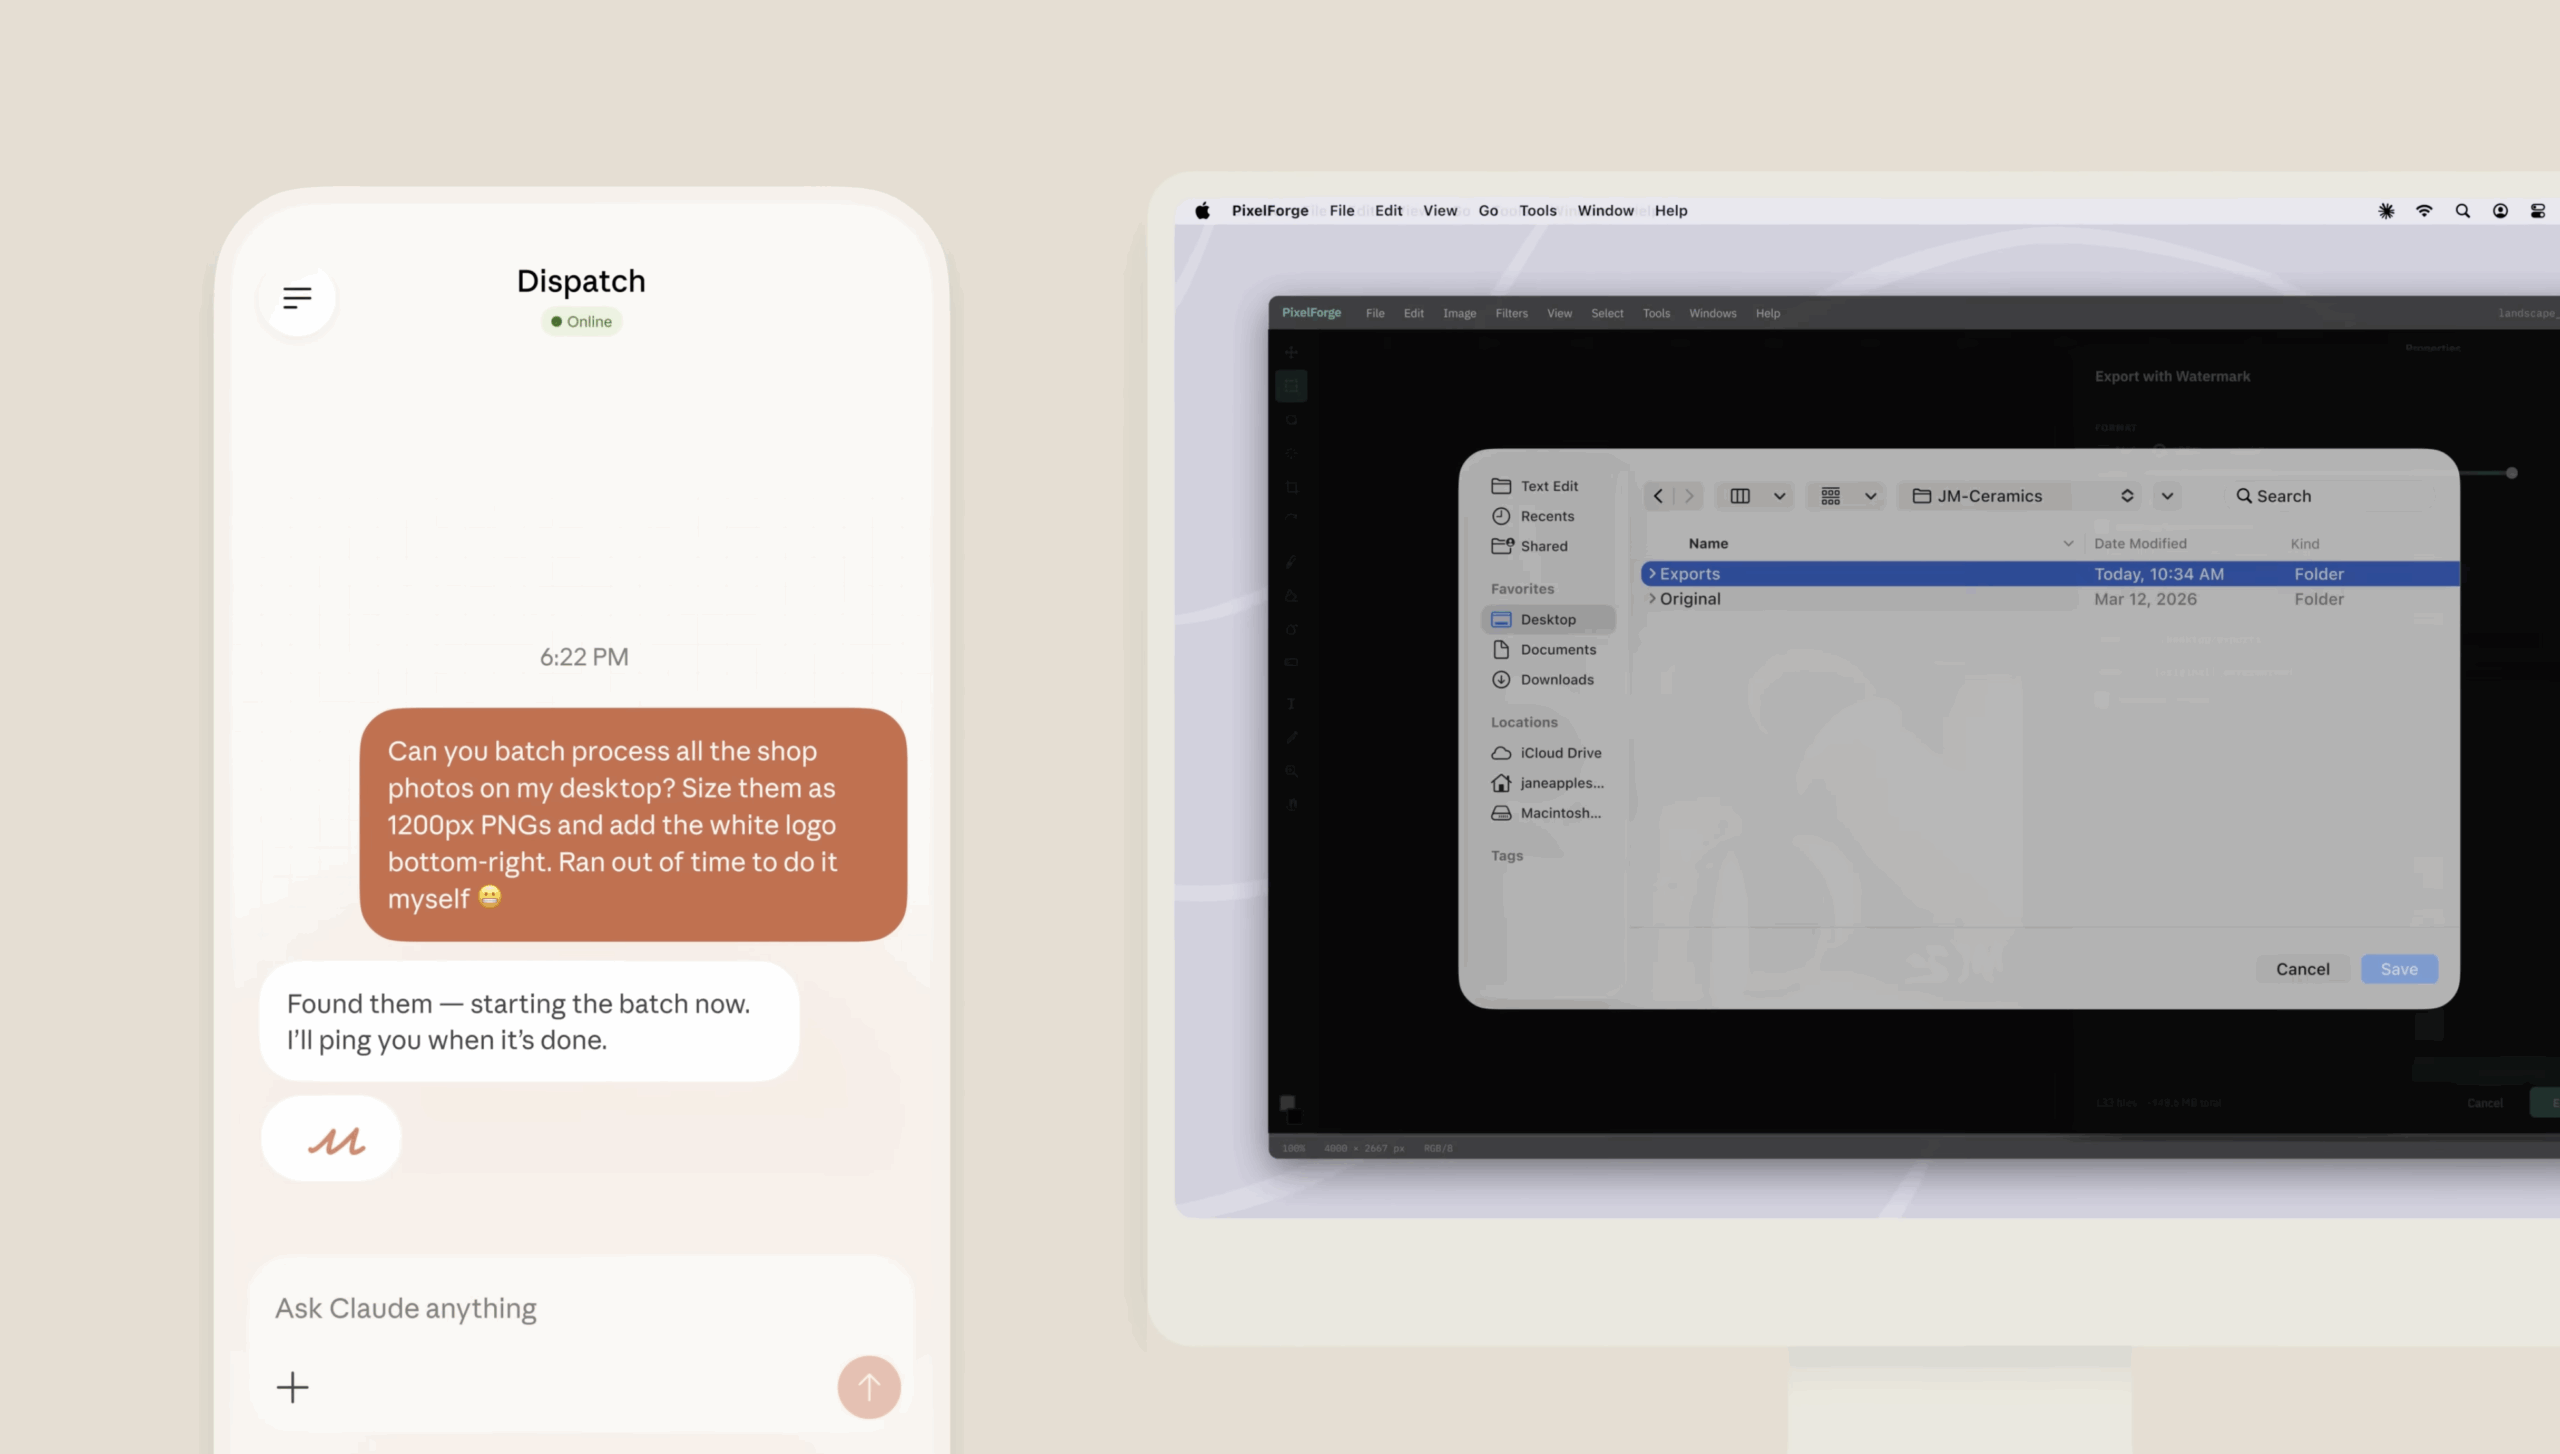Click the Wi-Fi status icon
The height and width of the screenshot is (1454, 2560).
[x=2424, y=211]
